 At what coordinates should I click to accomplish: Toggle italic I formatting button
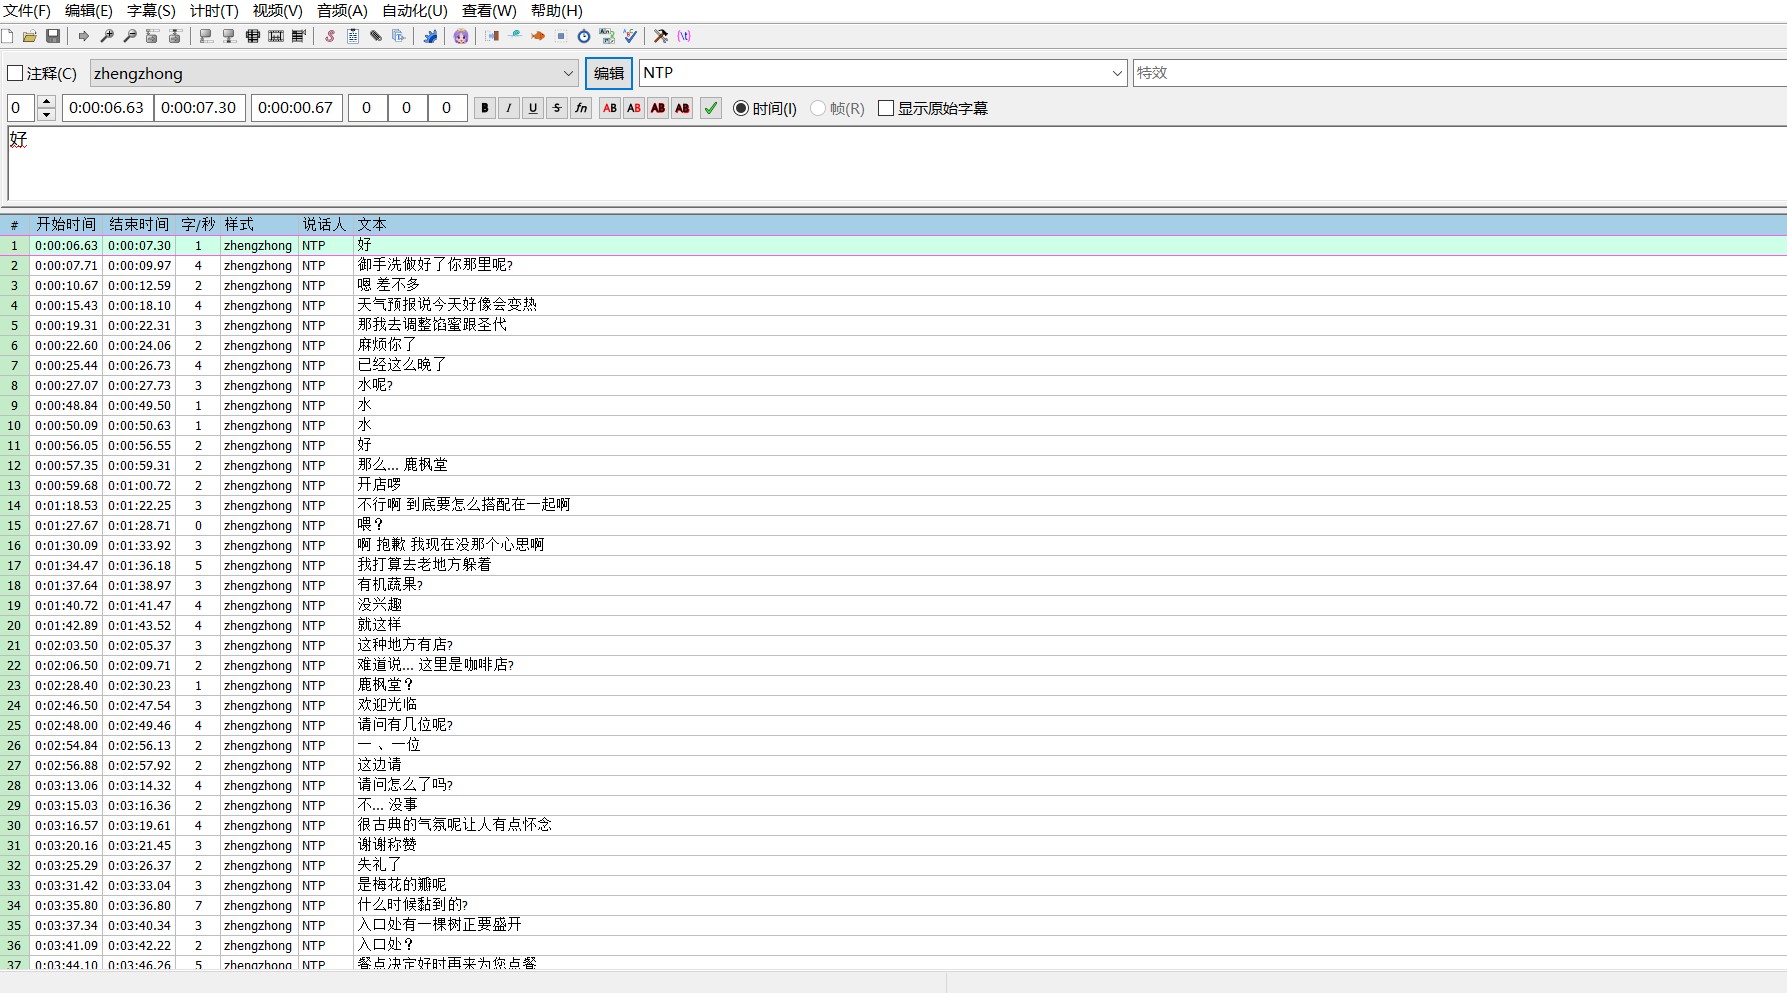(509, 108)
